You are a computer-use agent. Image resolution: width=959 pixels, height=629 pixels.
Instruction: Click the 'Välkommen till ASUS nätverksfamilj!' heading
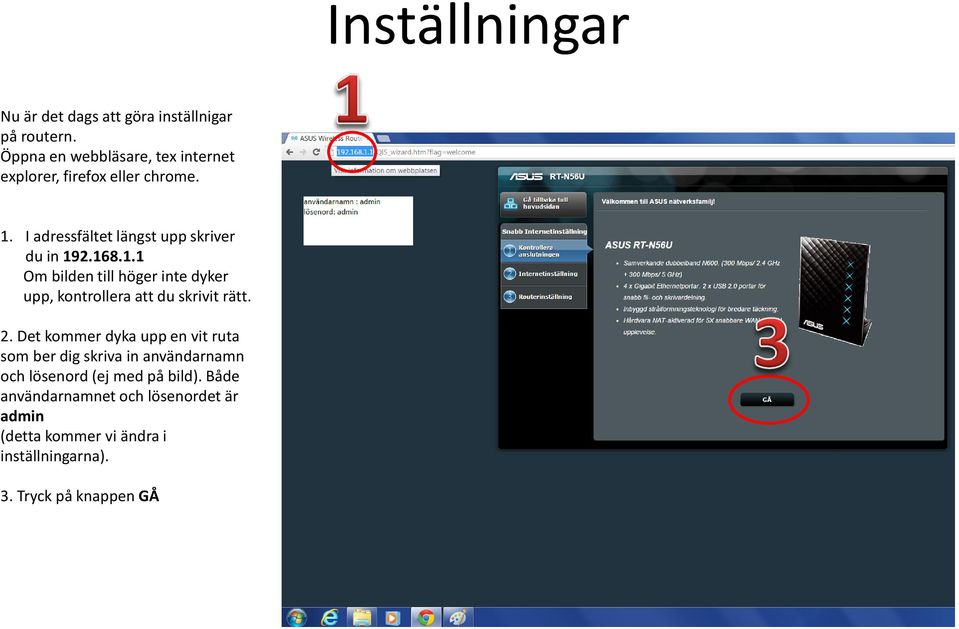[658, 201]
